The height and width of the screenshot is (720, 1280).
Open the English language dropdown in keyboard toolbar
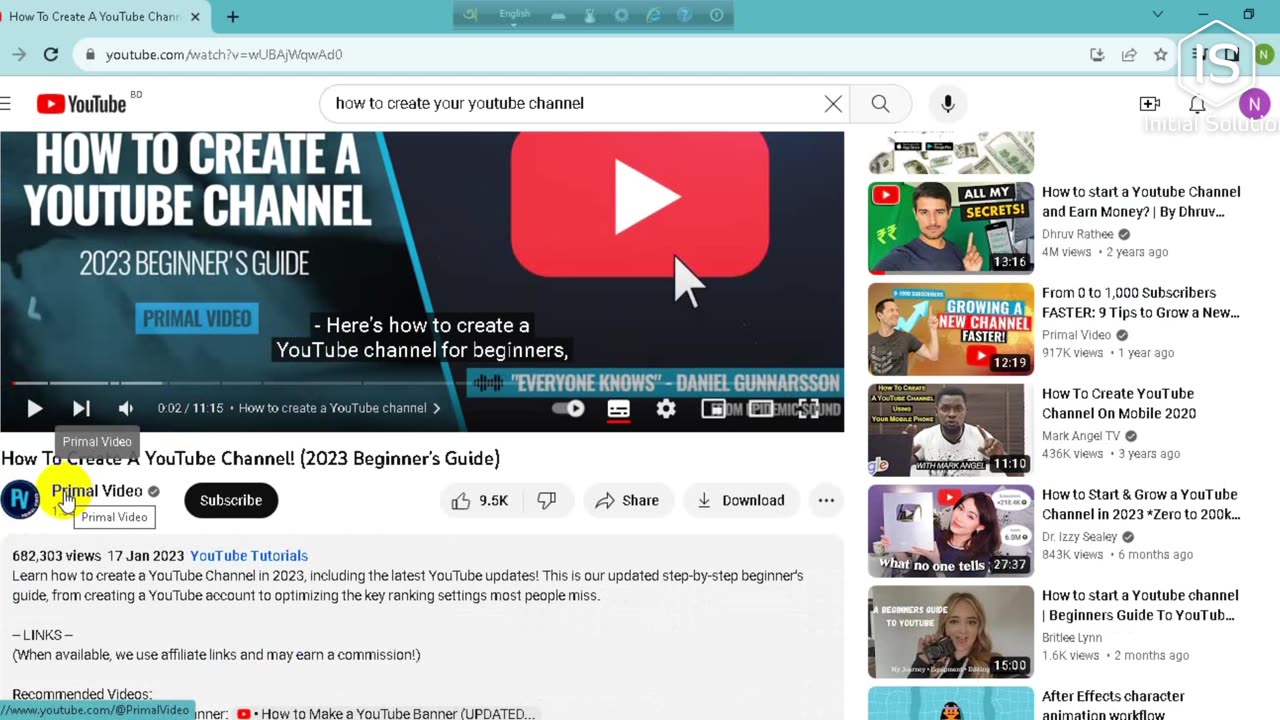tap(514, 16)
